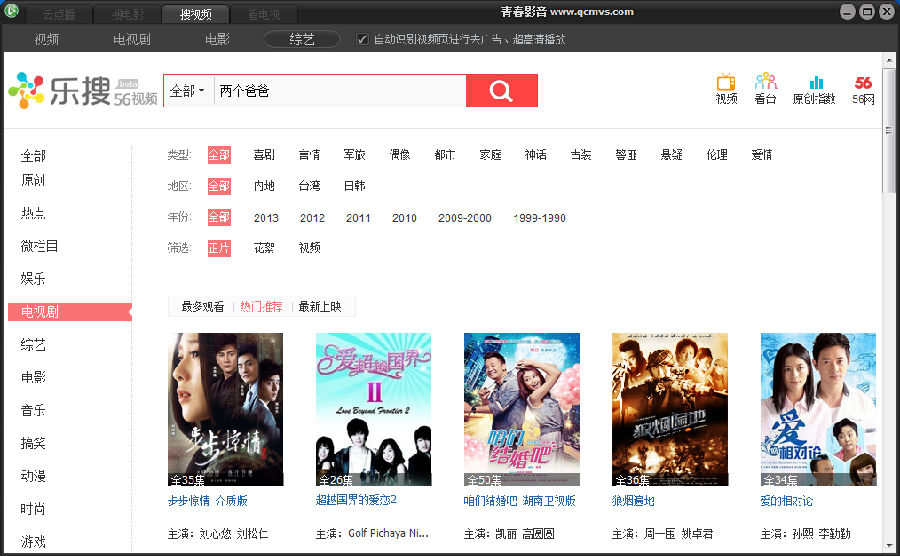Select 音乐 in the left sidebar
The image size is (900, 556).
(33, 410)
